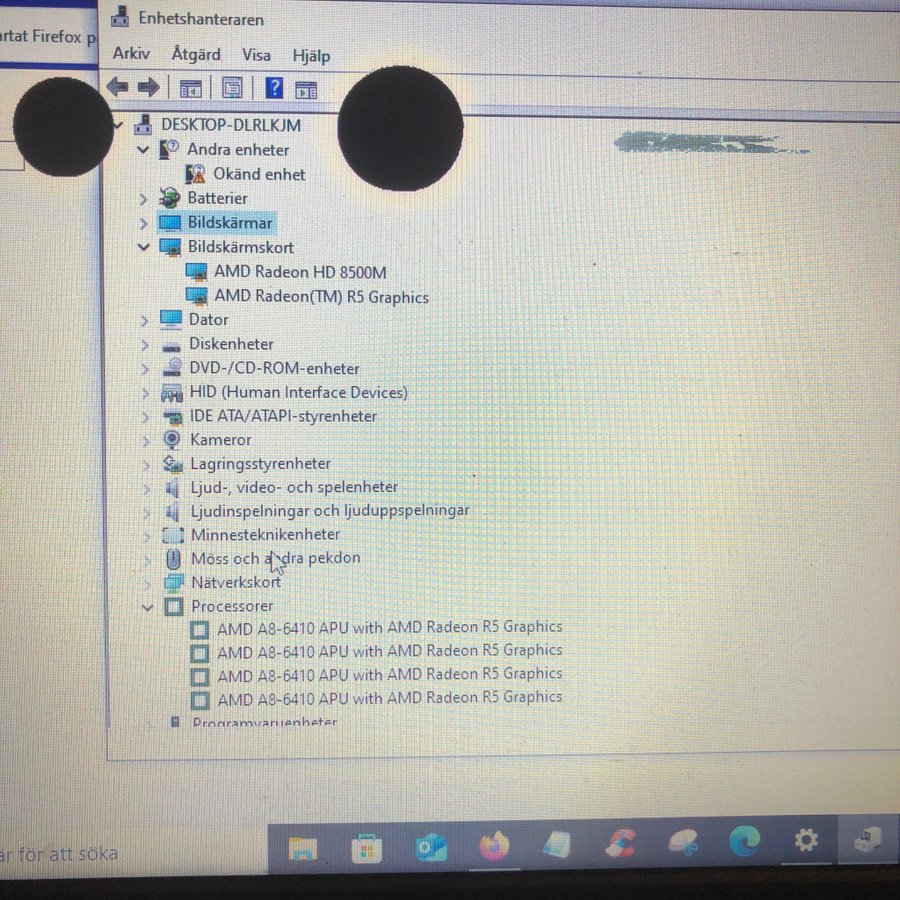Open Microsoft Store from the taskbar
Screen dimensions: 900x900
(367, 848)
